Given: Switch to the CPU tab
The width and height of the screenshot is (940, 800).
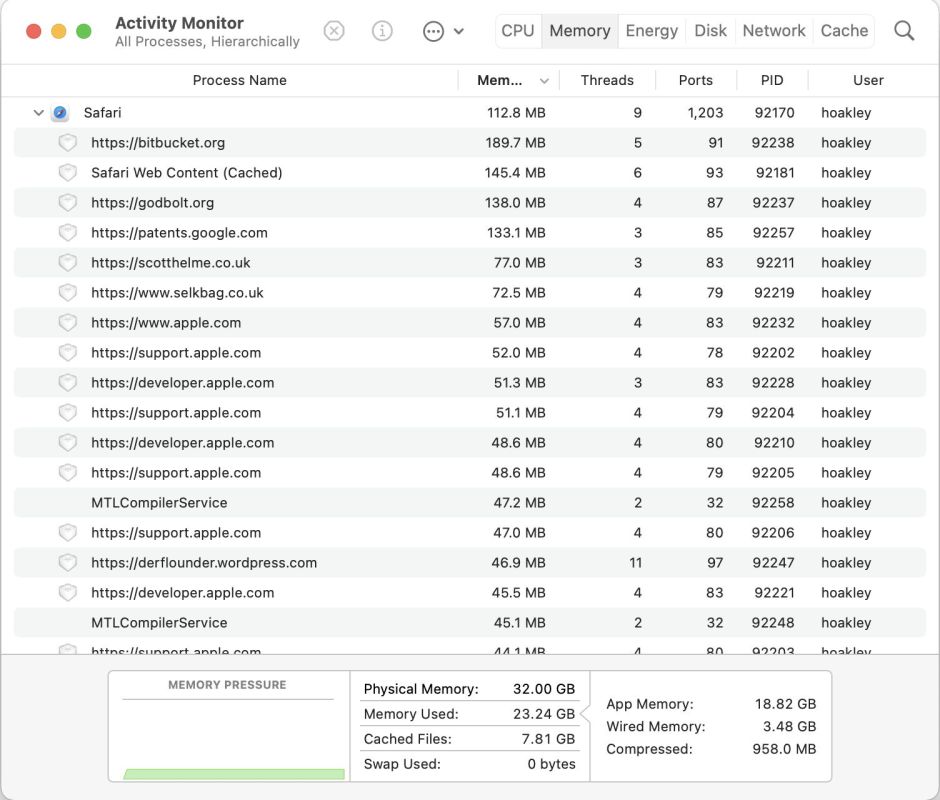Looking at the screenshot, I should click(x=518, y=31).
